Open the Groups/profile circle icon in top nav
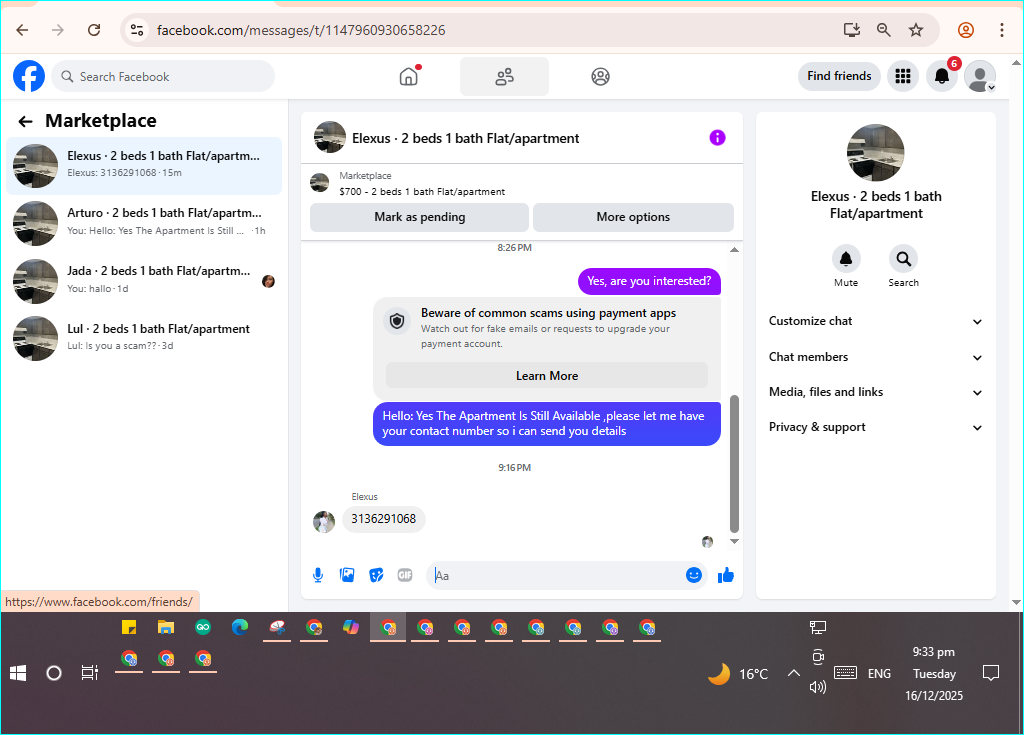Viewport: 1024px width, 735px height. tap(600, 76)
